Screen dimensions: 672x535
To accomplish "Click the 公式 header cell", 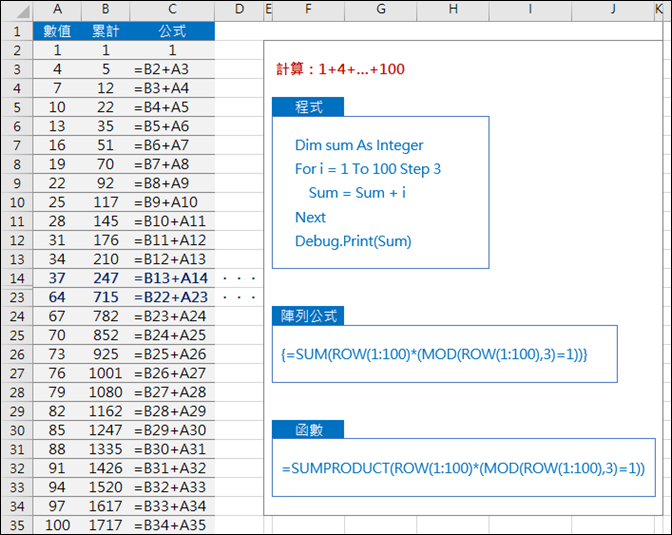I will click(172, 31).
